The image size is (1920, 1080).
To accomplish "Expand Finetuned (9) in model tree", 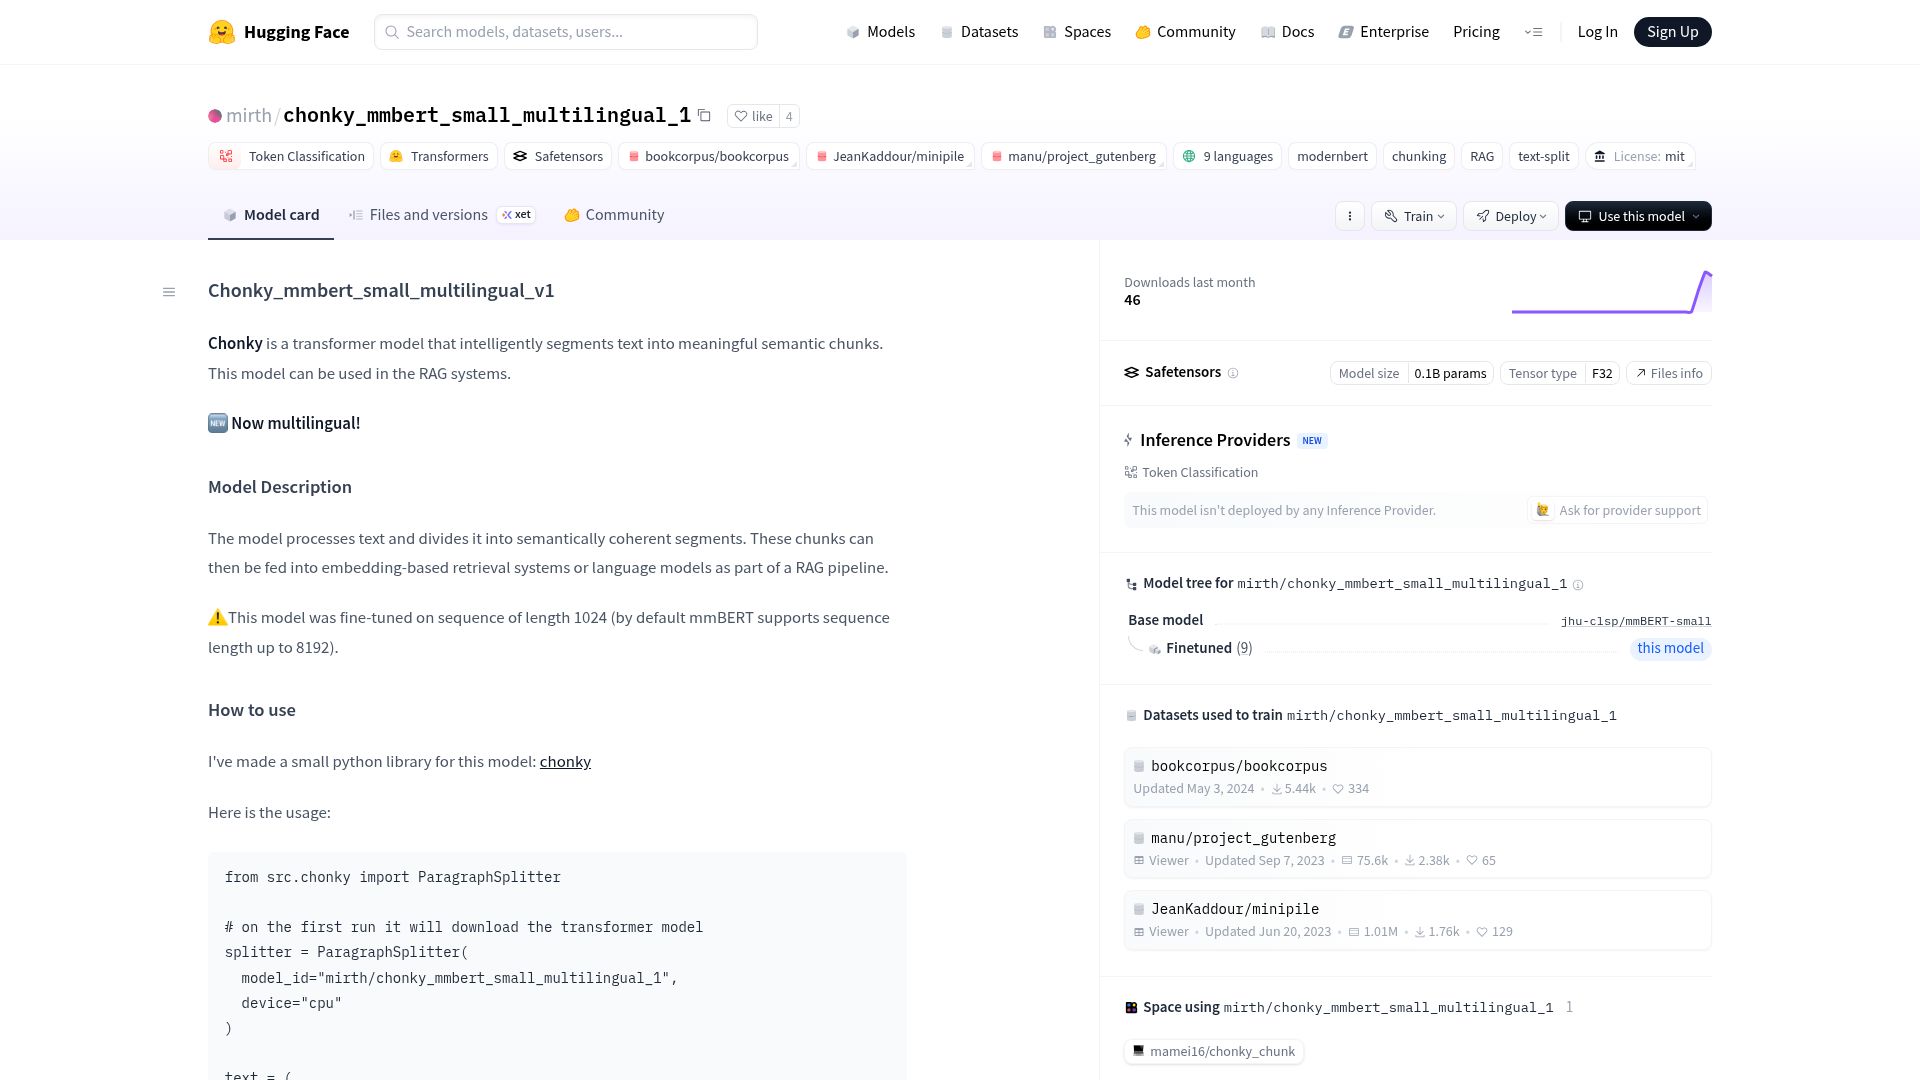I will click(1208, 648).
